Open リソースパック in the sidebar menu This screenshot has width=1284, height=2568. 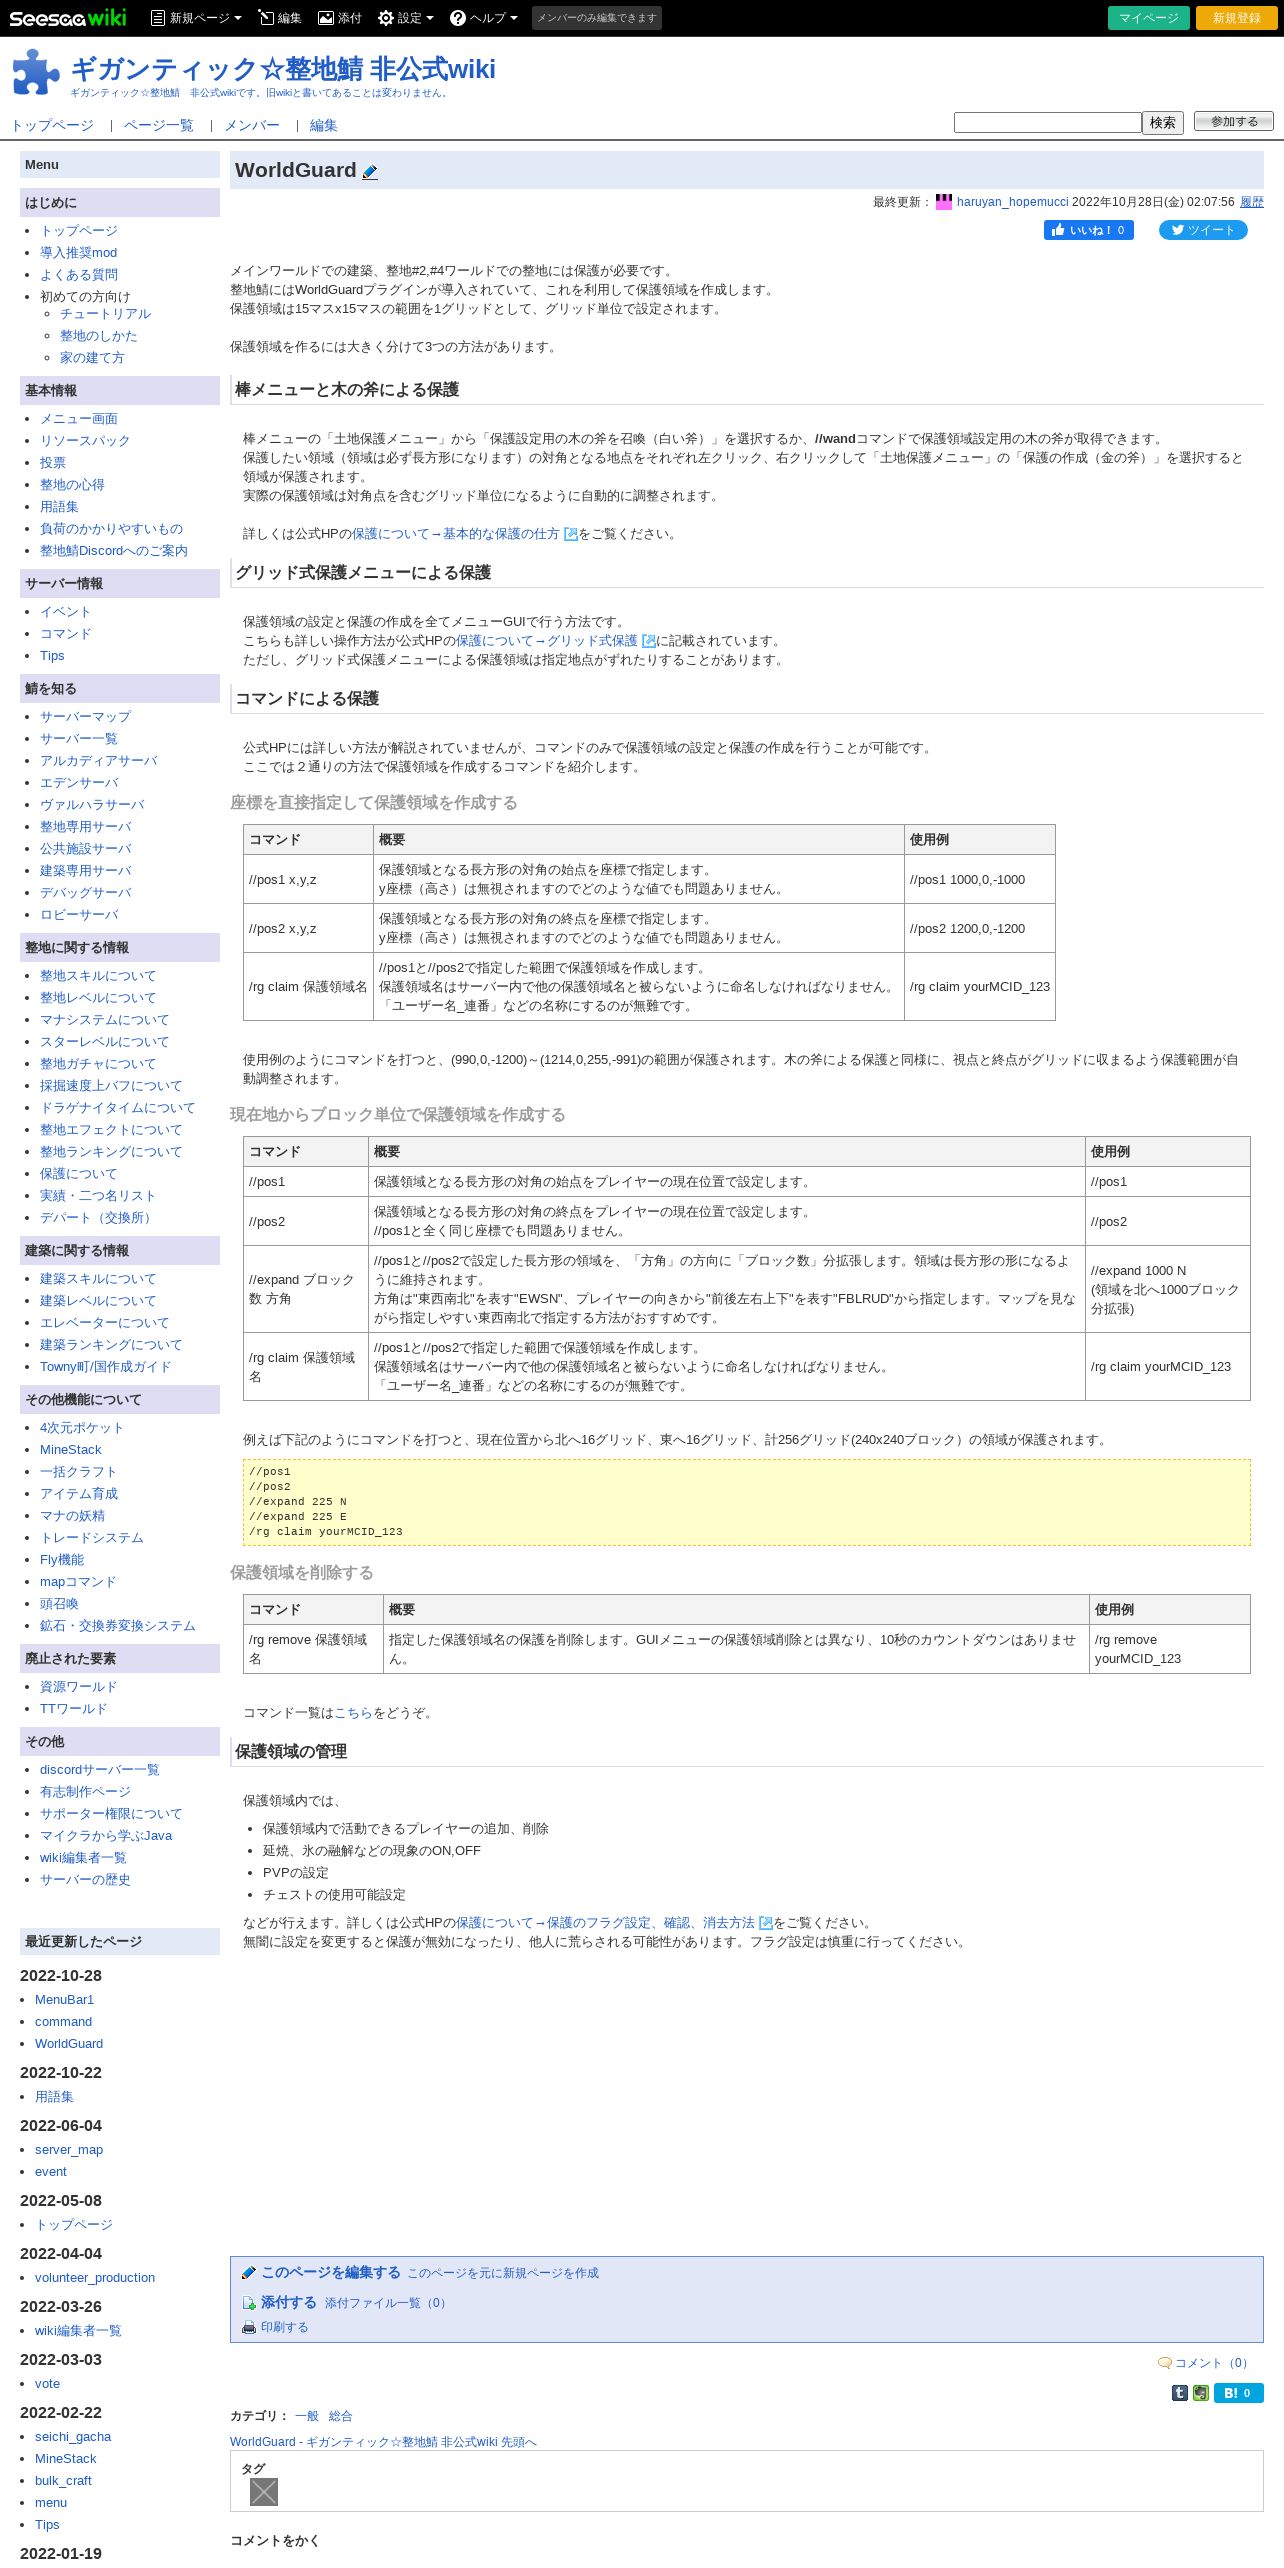85,441
